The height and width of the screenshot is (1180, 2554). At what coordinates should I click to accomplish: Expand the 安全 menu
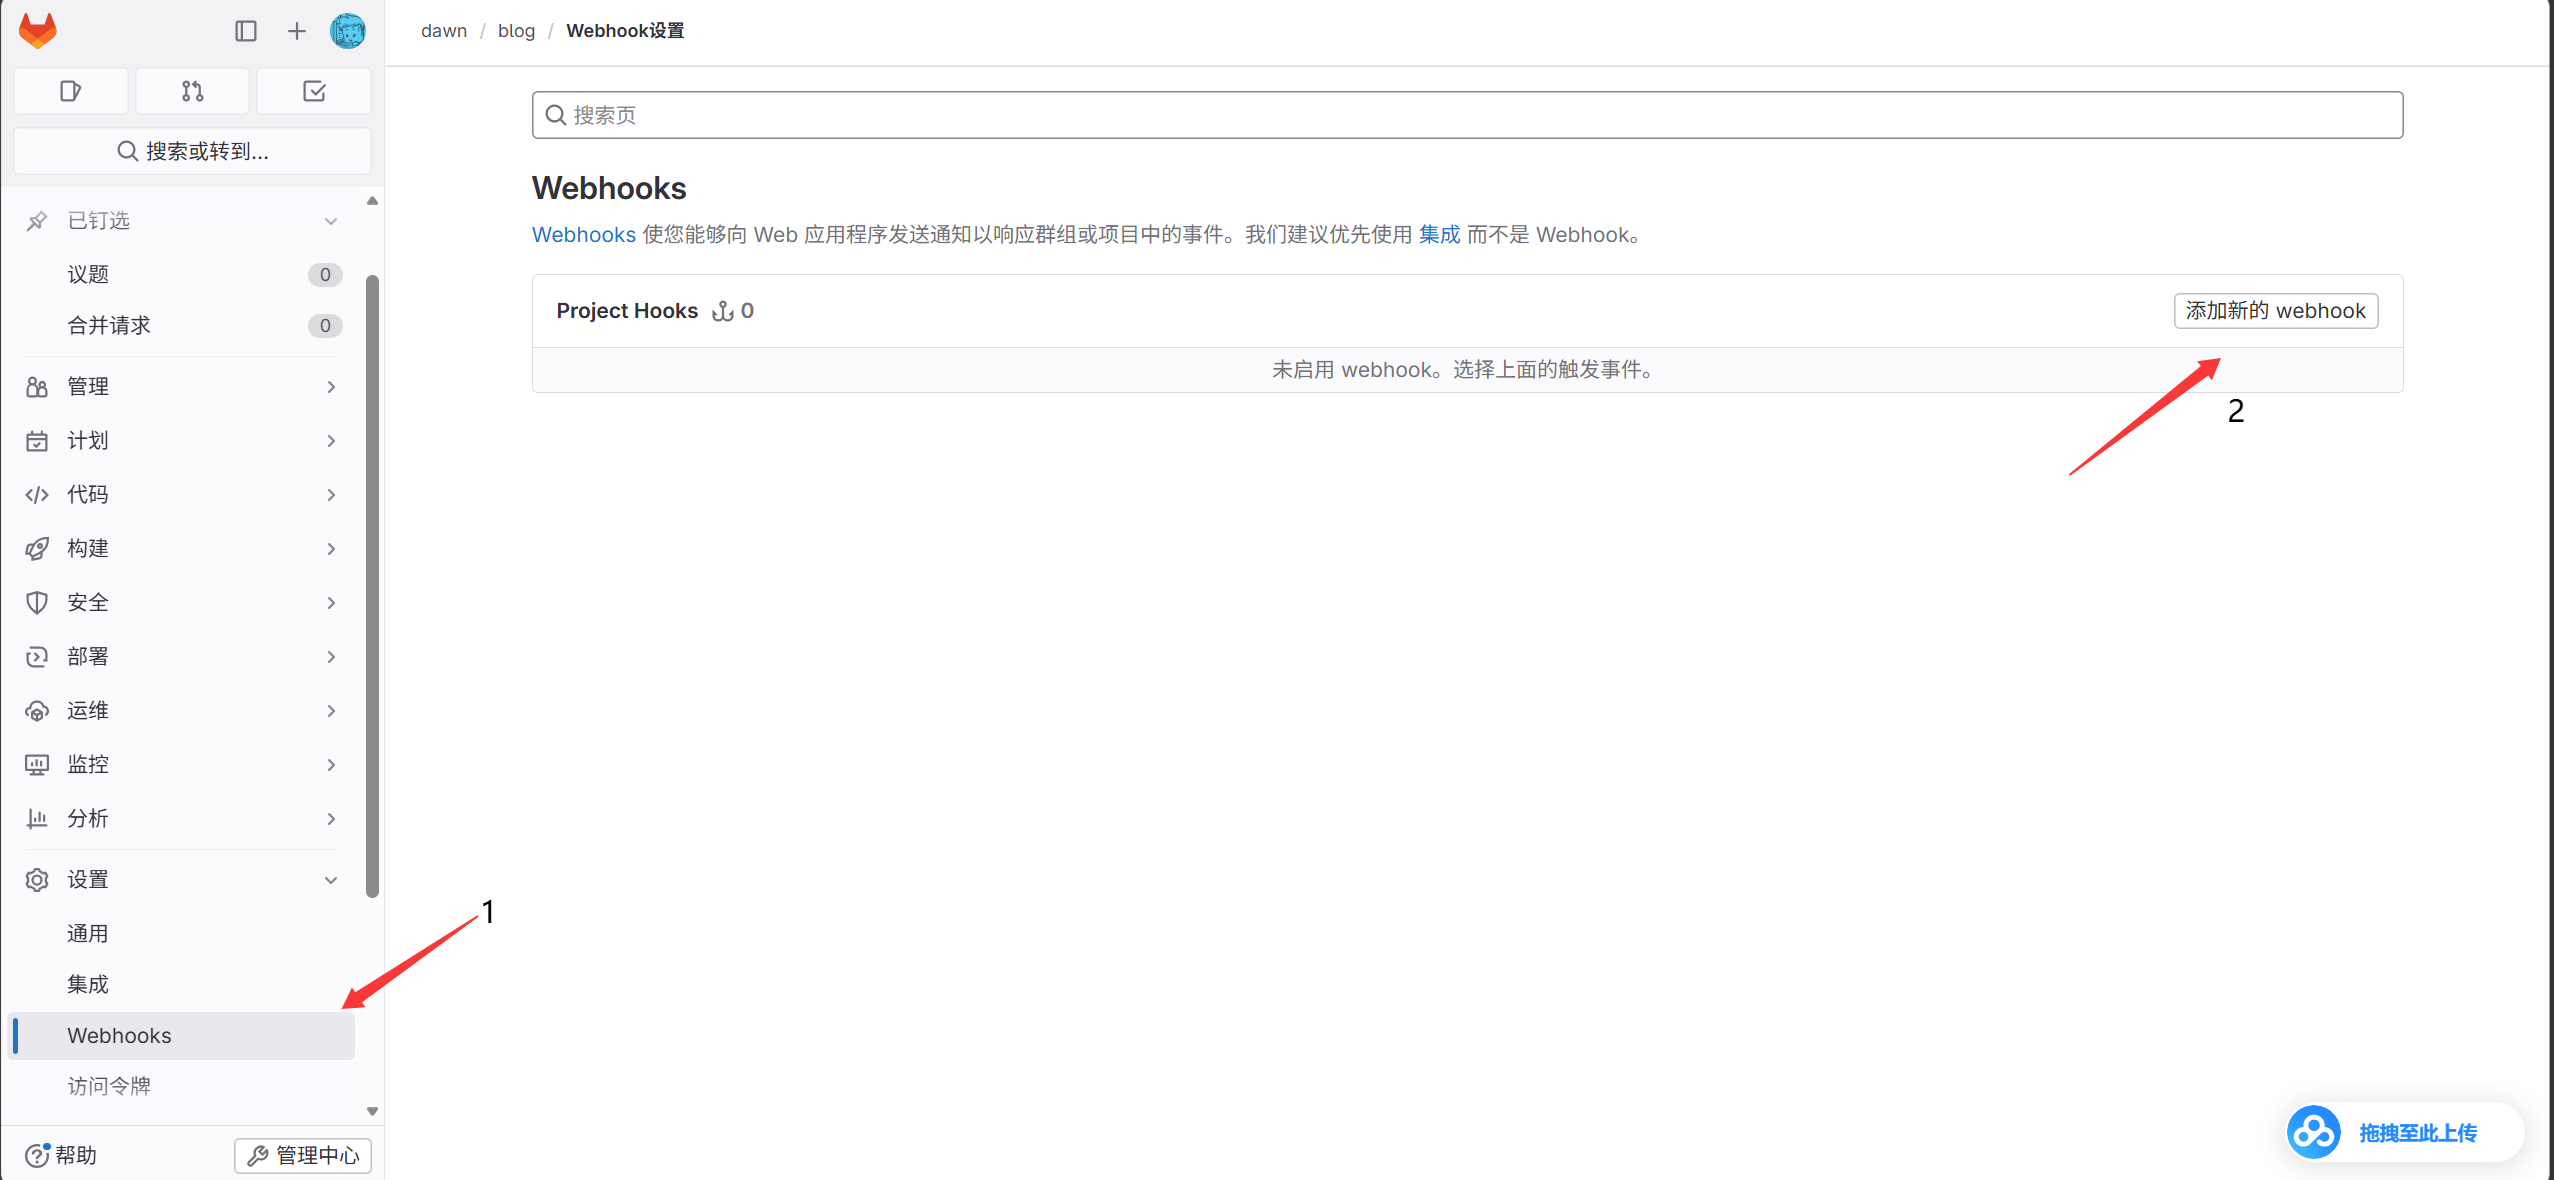pos(181,603)
